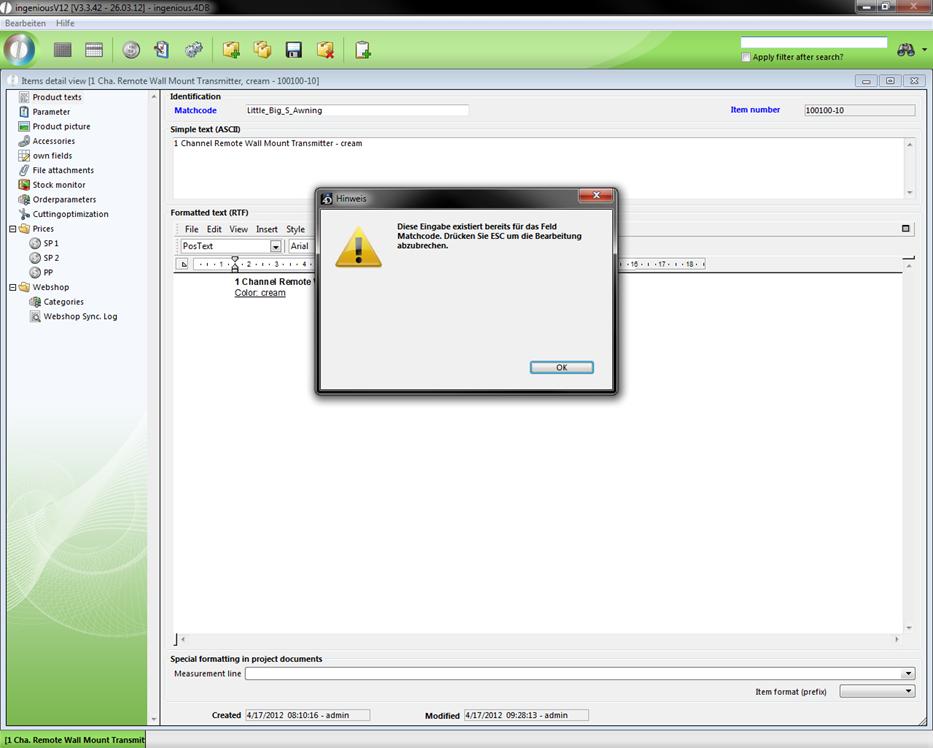Collapse the Prices tree node
The height and width of the screenshot is (748, 933).
tap(13, 229)
